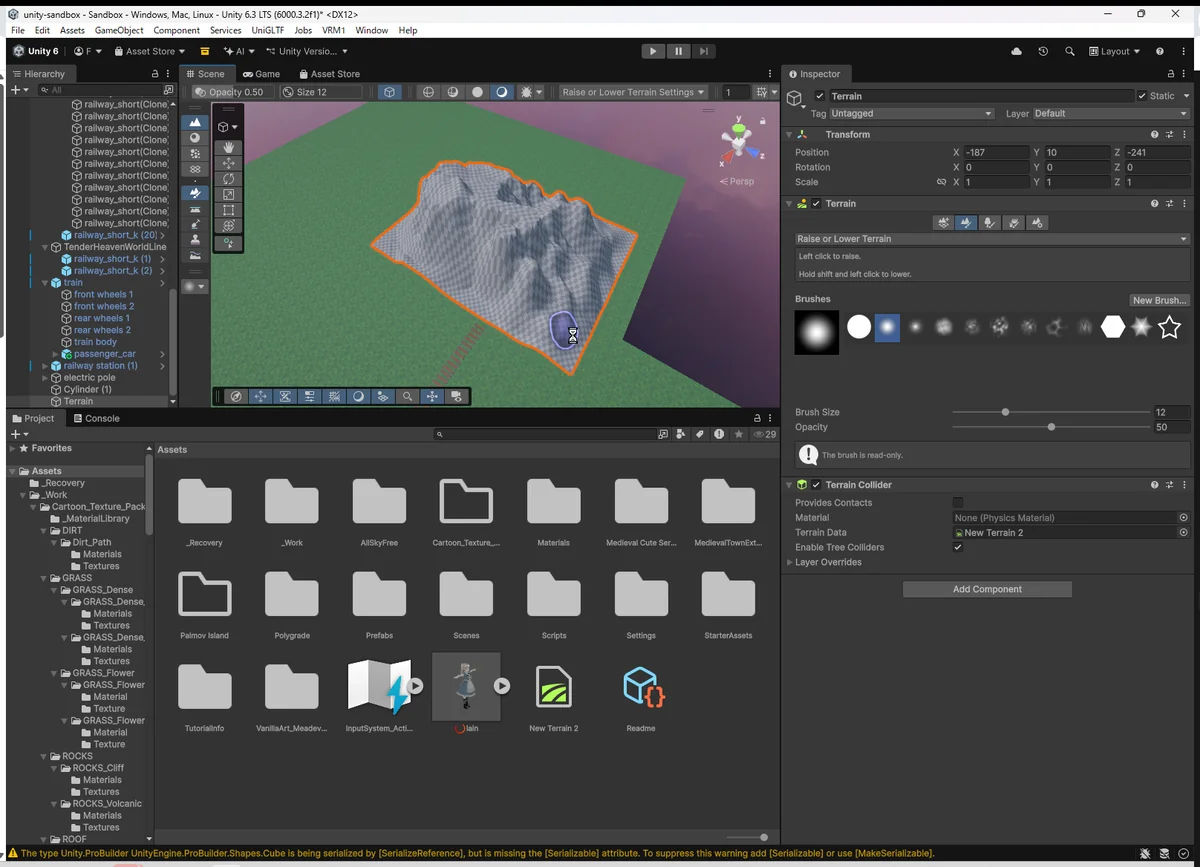This screenshot has width=1200, height=867.
Task: Click the Add Component button
Action: (987, 590)
